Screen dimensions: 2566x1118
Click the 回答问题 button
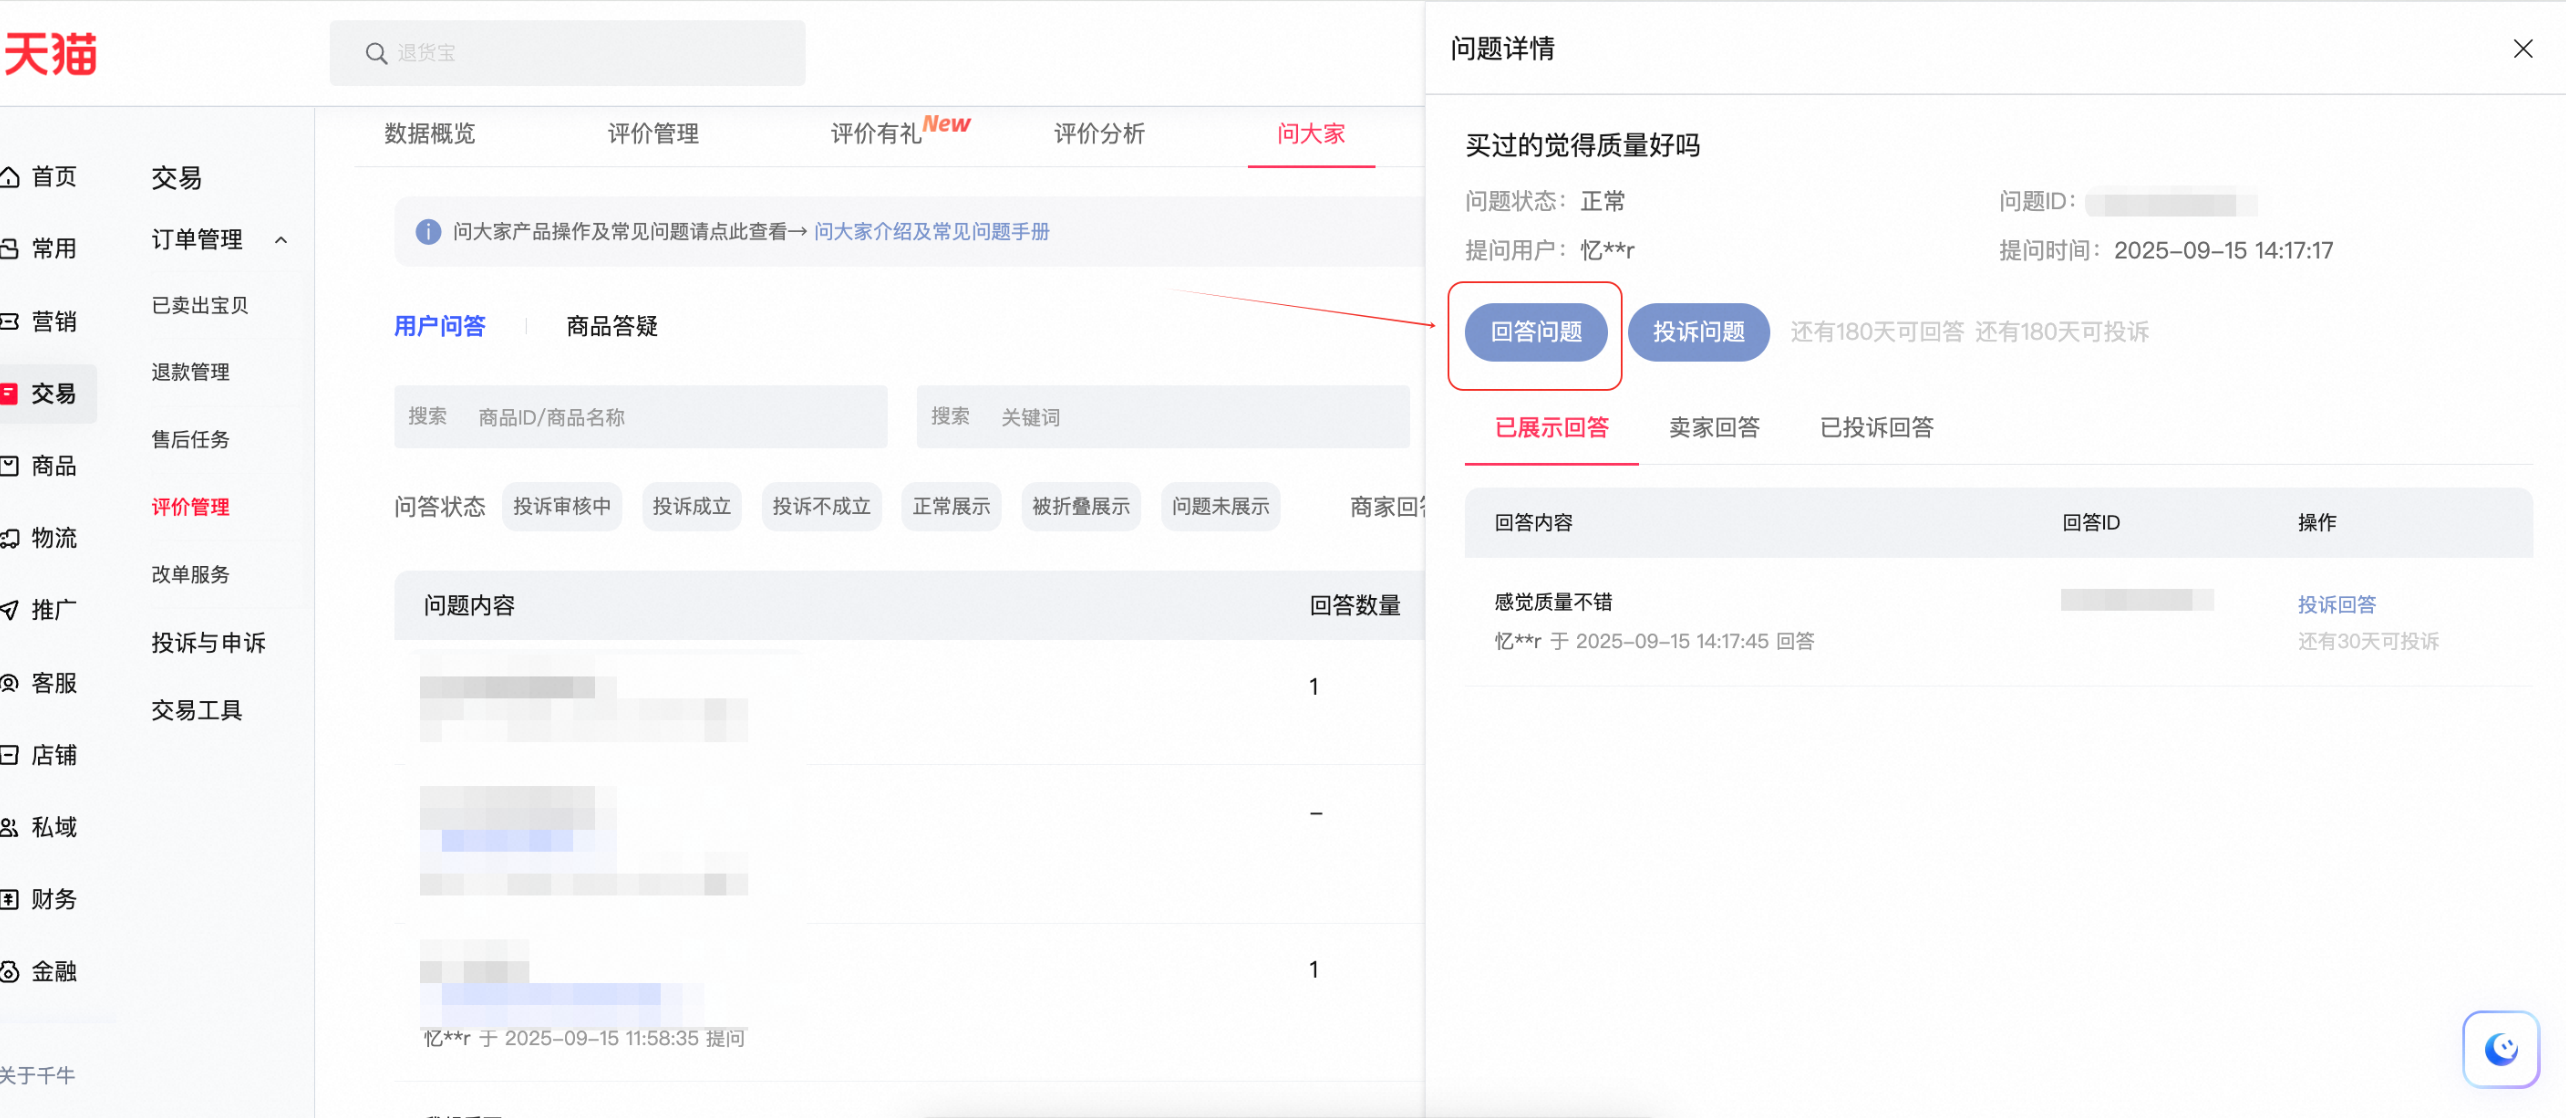1536,332
